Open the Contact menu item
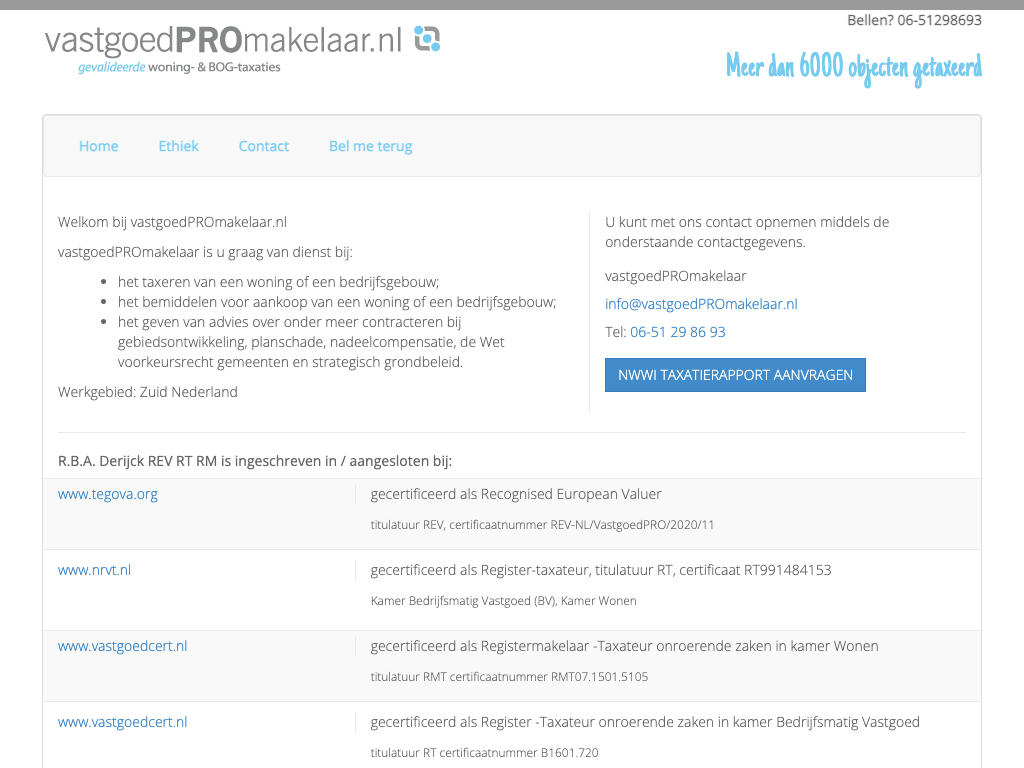 [263, 146]
